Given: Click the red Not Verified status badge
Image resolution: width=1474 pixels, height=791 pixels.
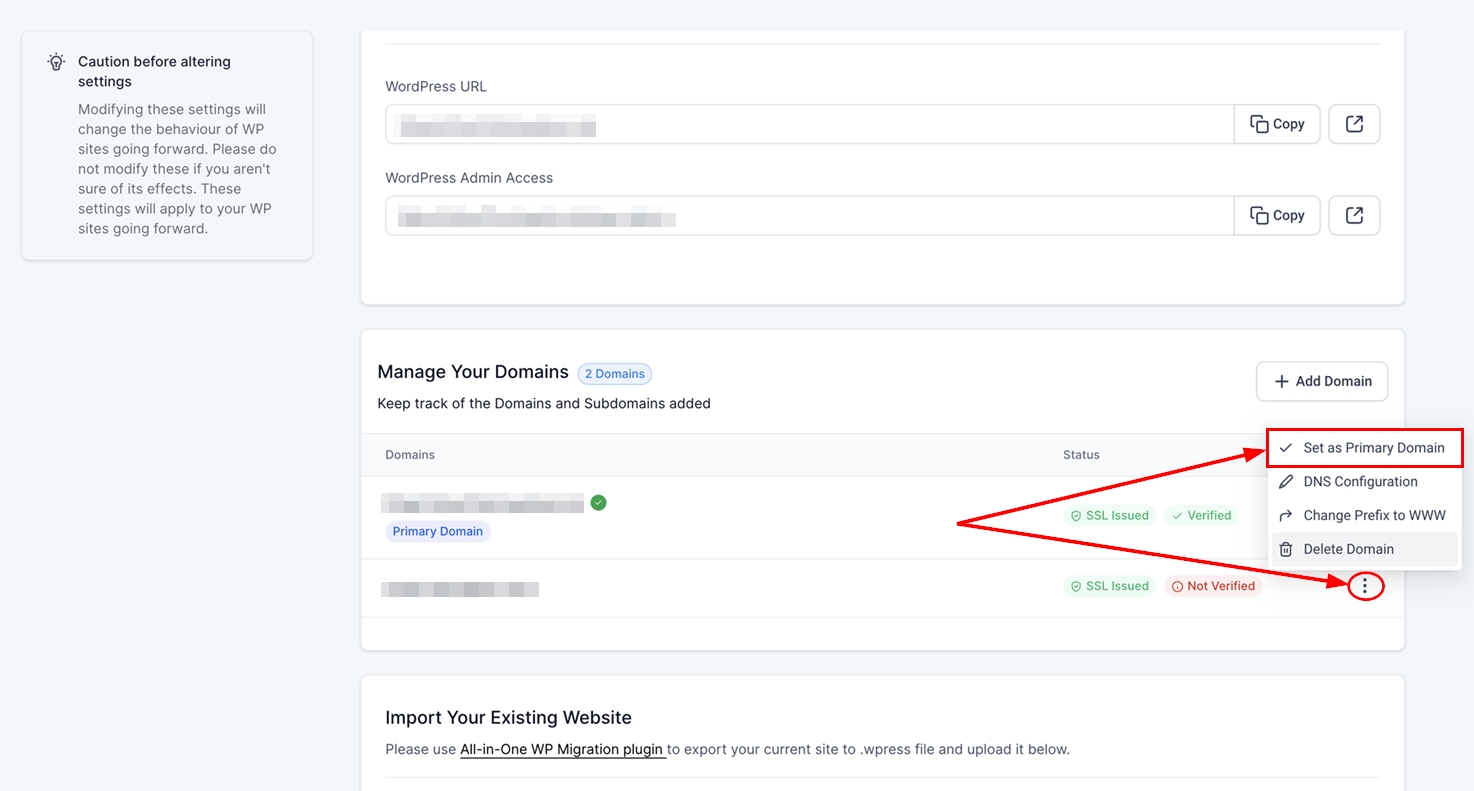Looking at the screenshot, I should pyautogui.click(x=1212, y=586).
